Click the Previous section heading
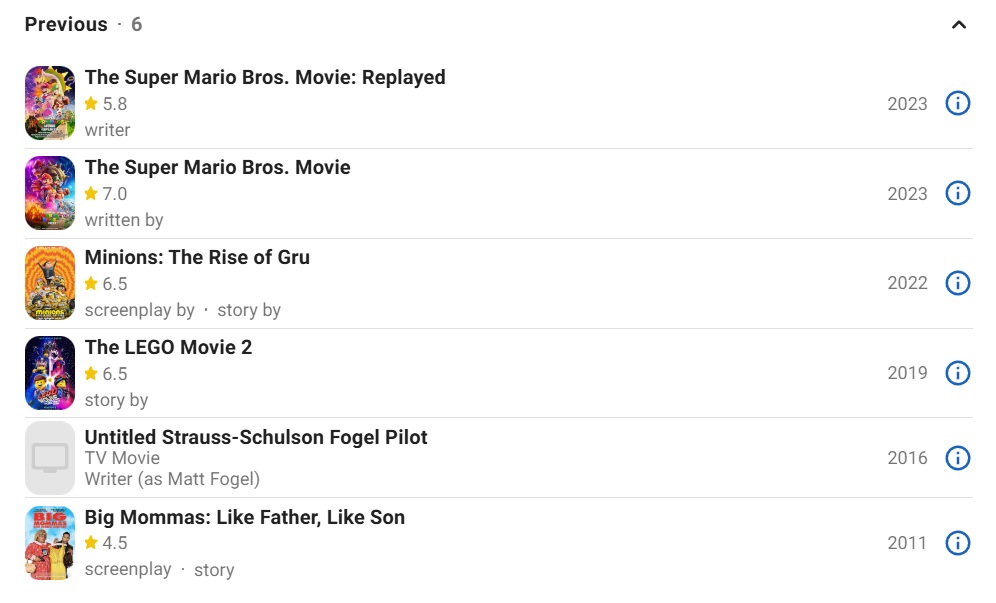Viewport: 996px width, 603px height. [x=66, y=25]
